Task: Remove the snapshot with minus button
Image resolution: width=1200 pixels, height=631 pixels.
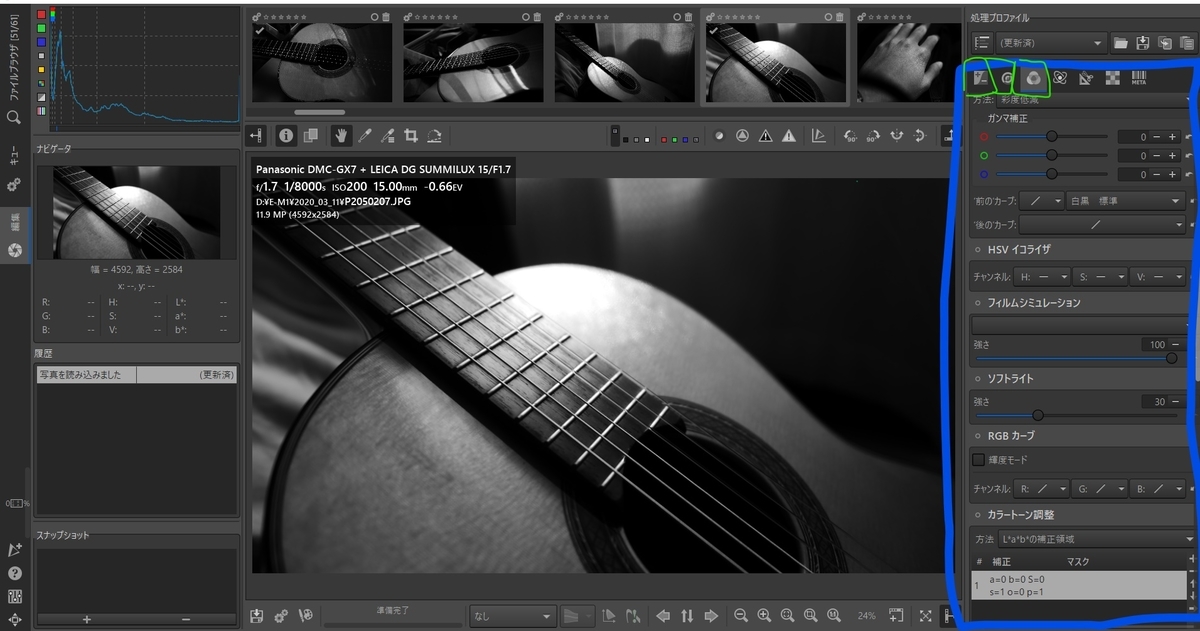Action: tap(186, 619)
